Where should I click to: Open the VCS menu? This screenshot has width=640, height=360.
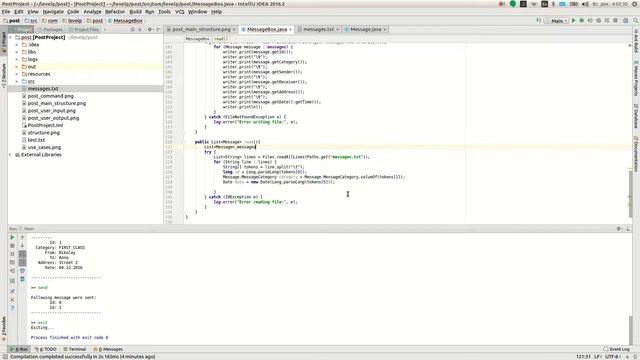click(x=180, y=12)
